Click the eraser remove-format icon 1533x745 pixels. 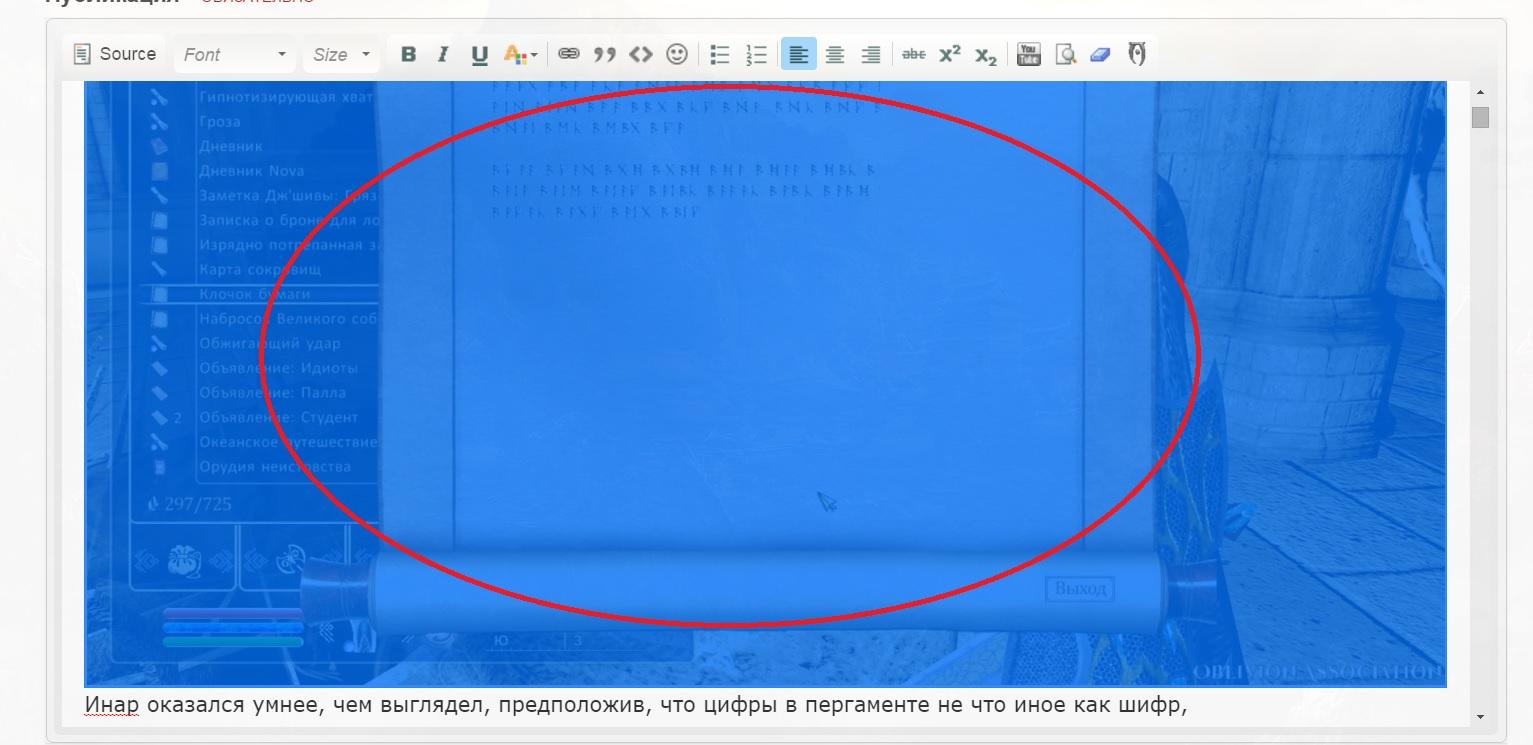1100,55
